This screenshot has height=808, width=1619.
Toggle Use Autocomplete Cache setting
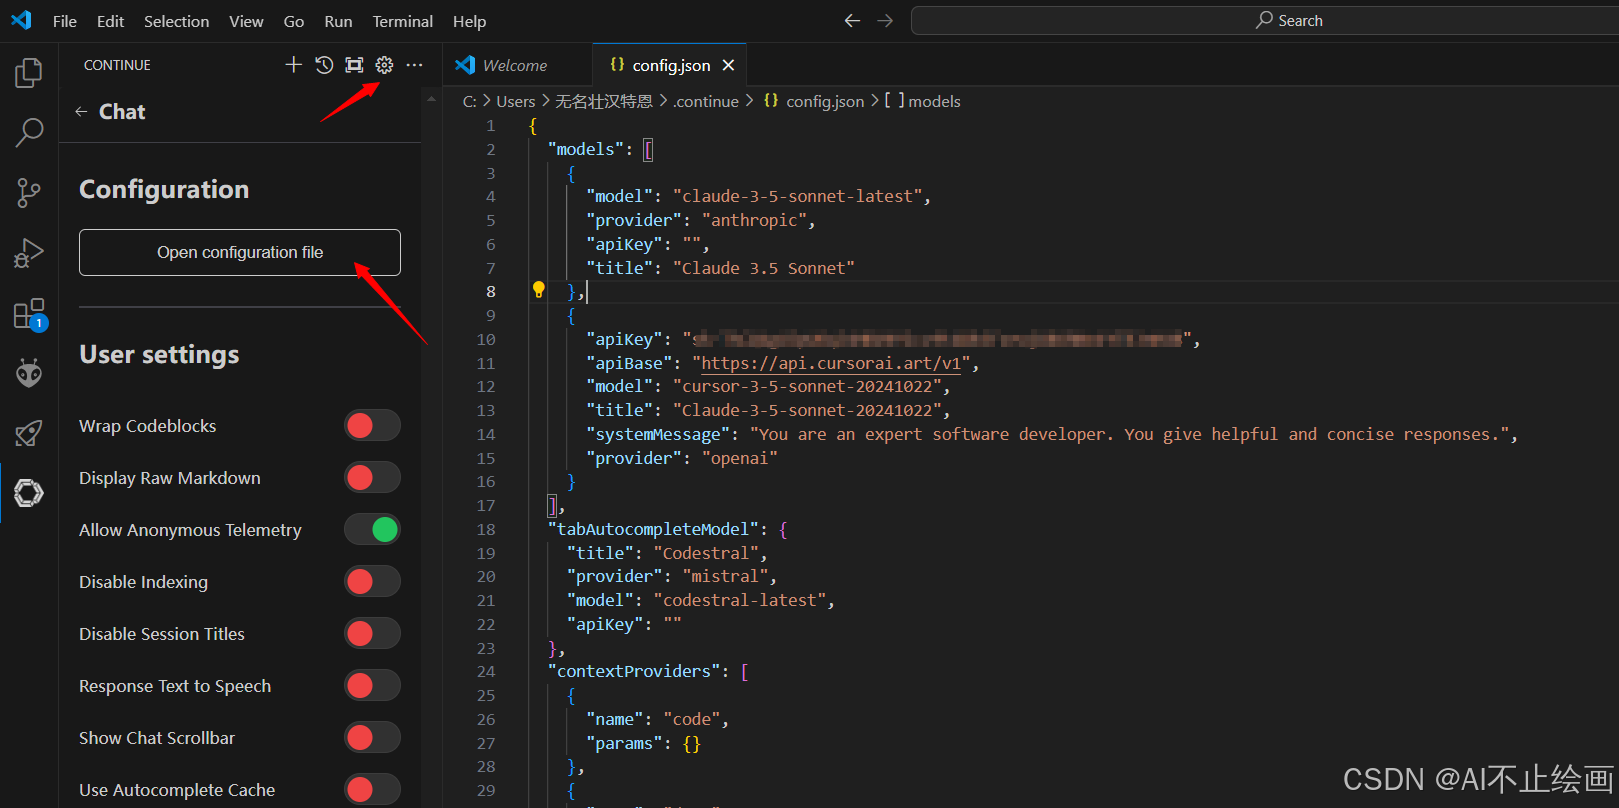click(372, 790)
